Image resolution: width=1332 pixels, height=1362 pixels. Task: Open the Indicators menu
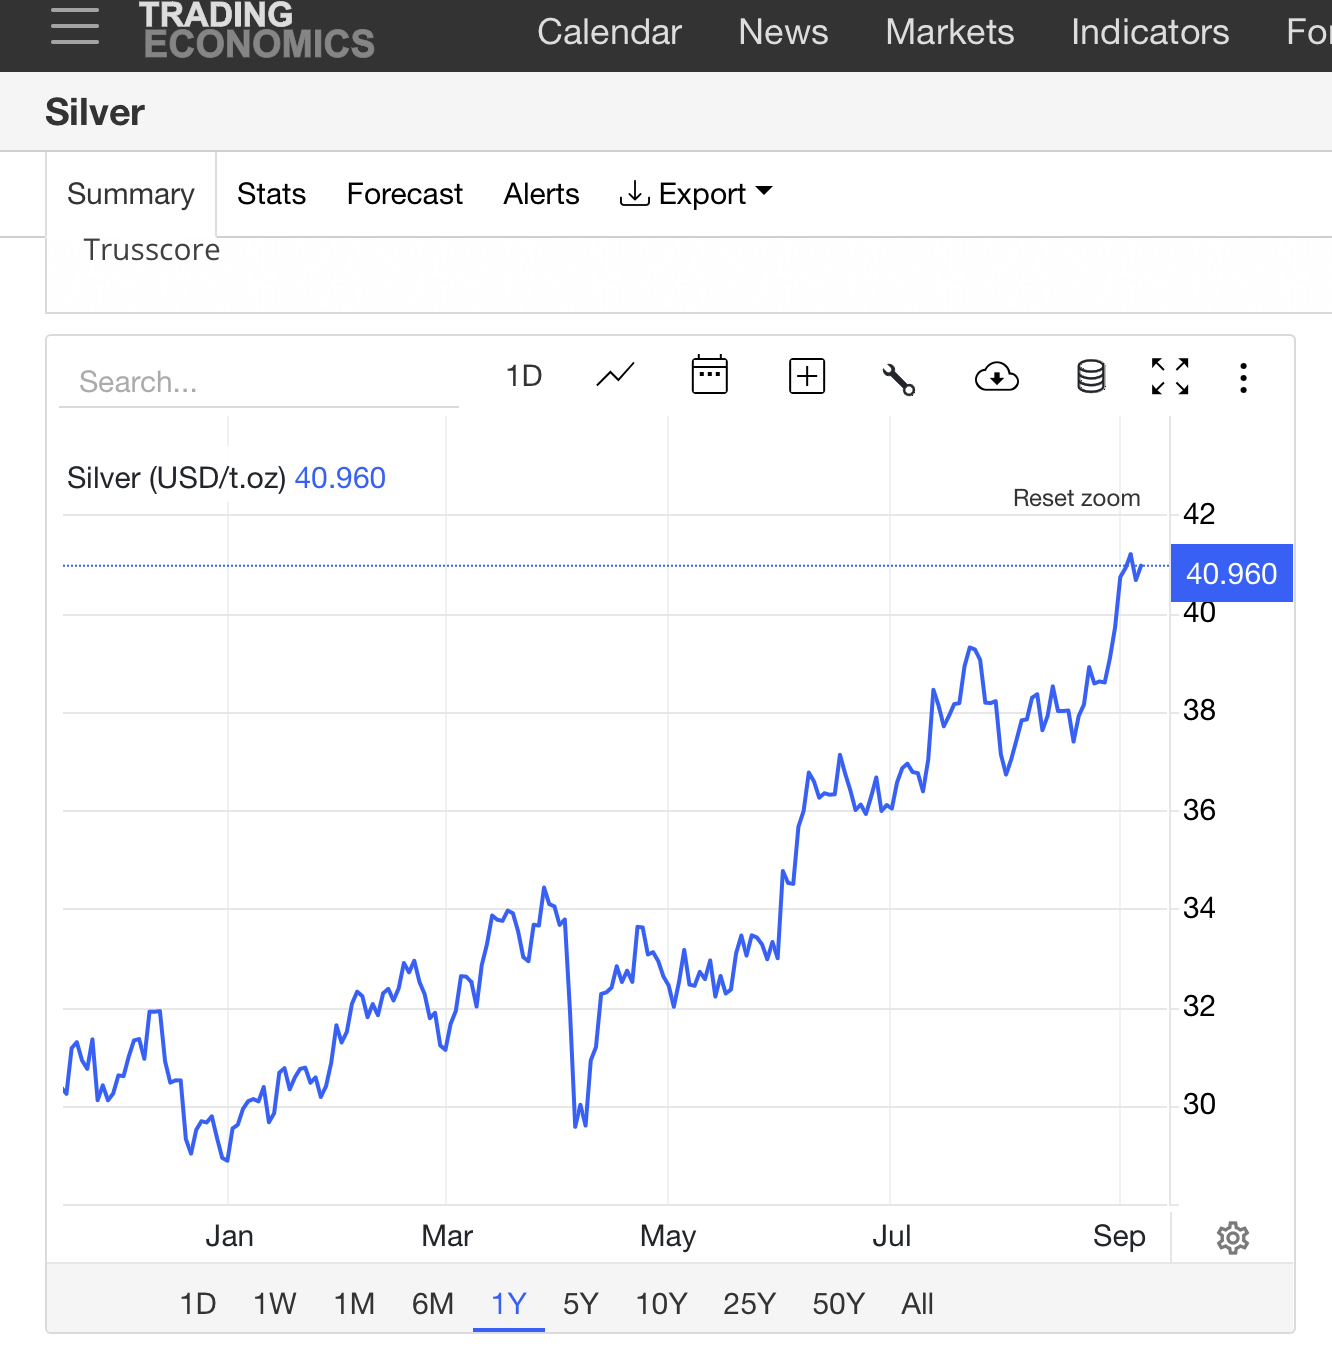[1150, 32]
